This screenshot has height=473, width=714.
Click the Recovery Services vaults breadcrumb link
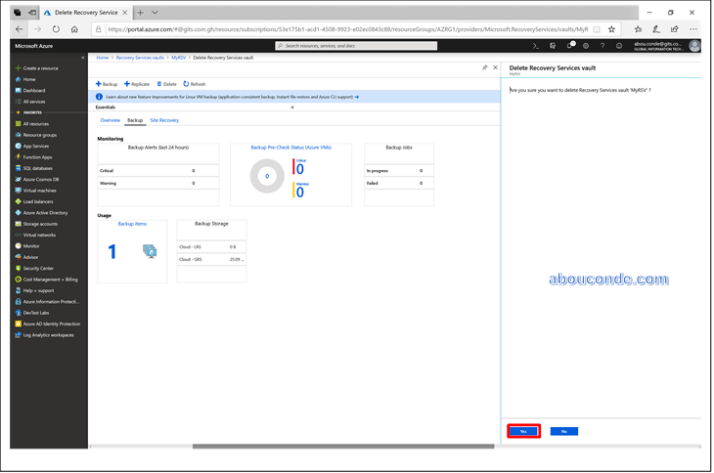[140, 58]
